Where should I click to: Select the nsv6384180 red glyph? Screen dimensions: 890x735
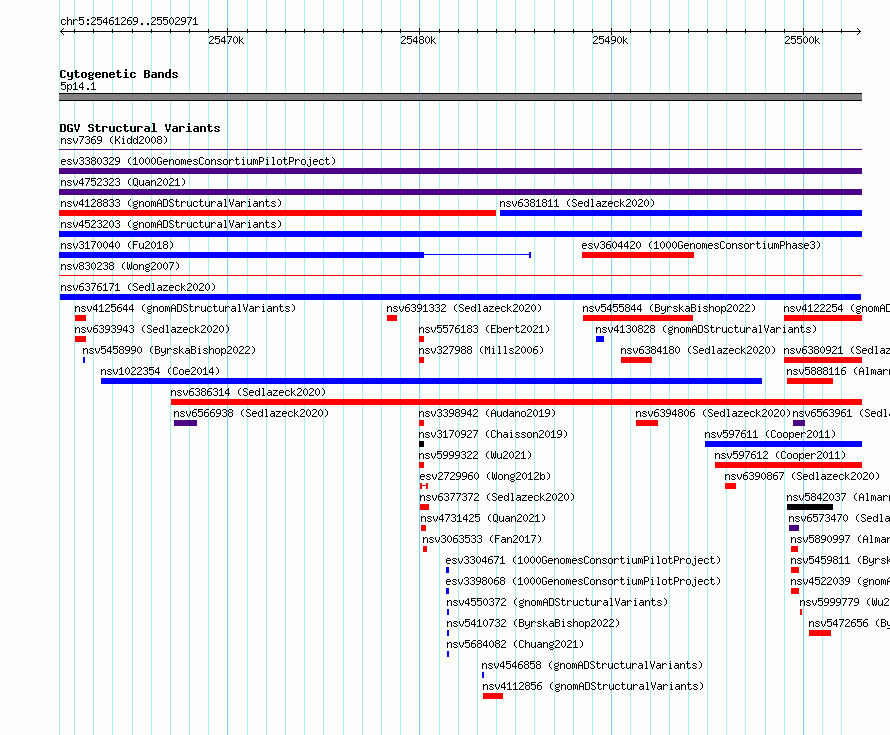[x=636, y=360]
